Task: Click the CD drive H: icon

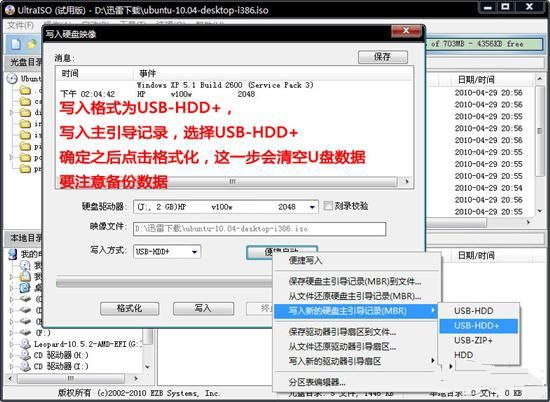Action: [25, 355]
